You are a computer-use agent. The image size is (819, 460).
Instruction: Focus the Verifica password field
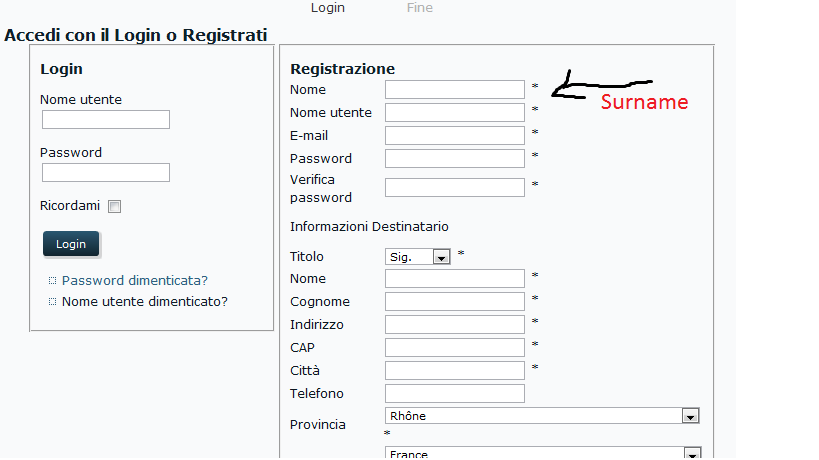pos(455,188)
